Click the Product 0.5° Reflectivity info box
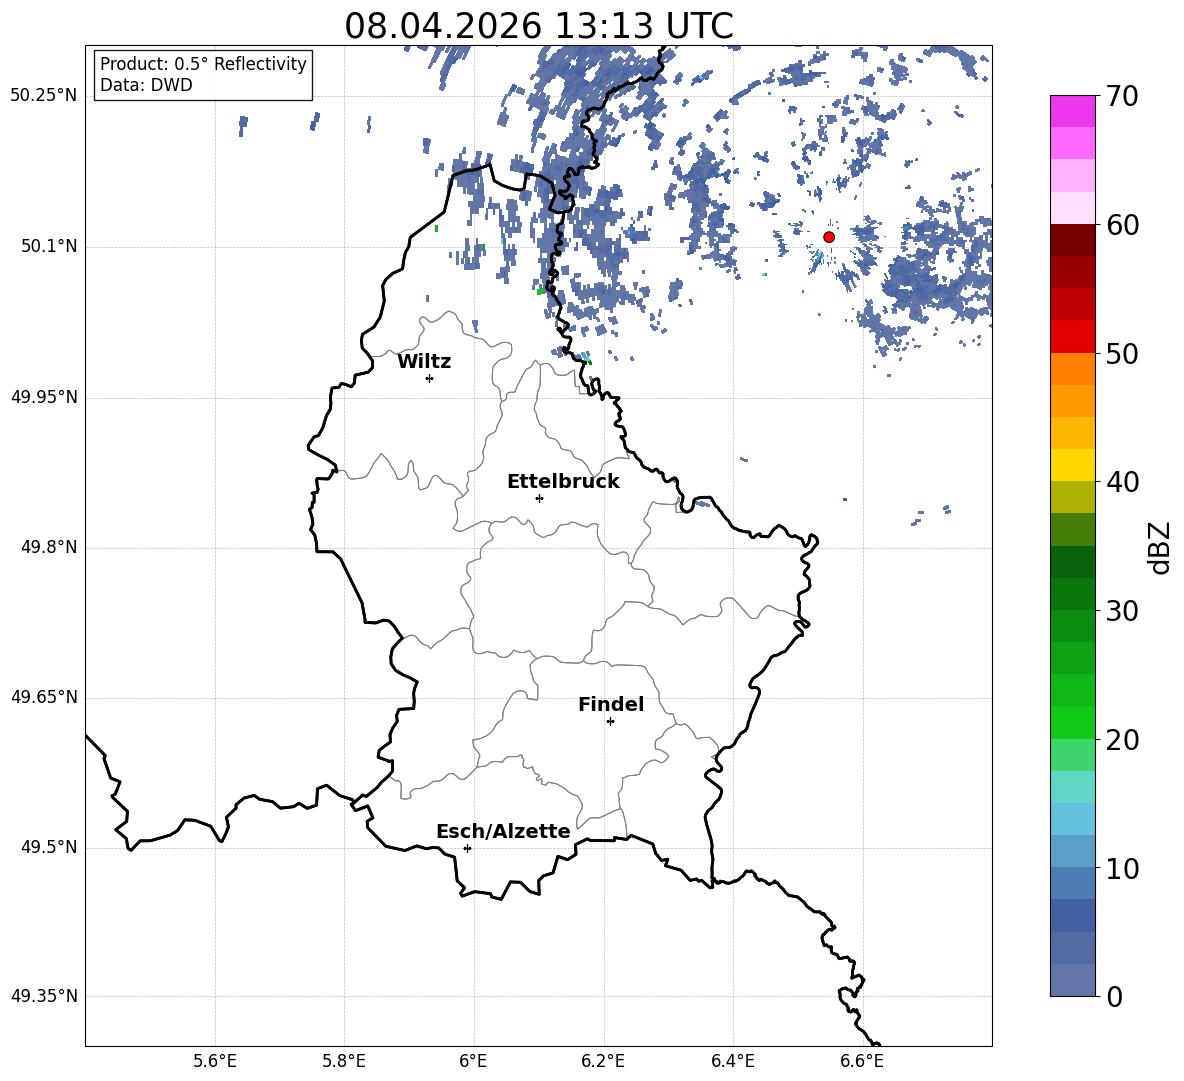This screenshot has height=1081, width=1184. (x=203, y=74)
